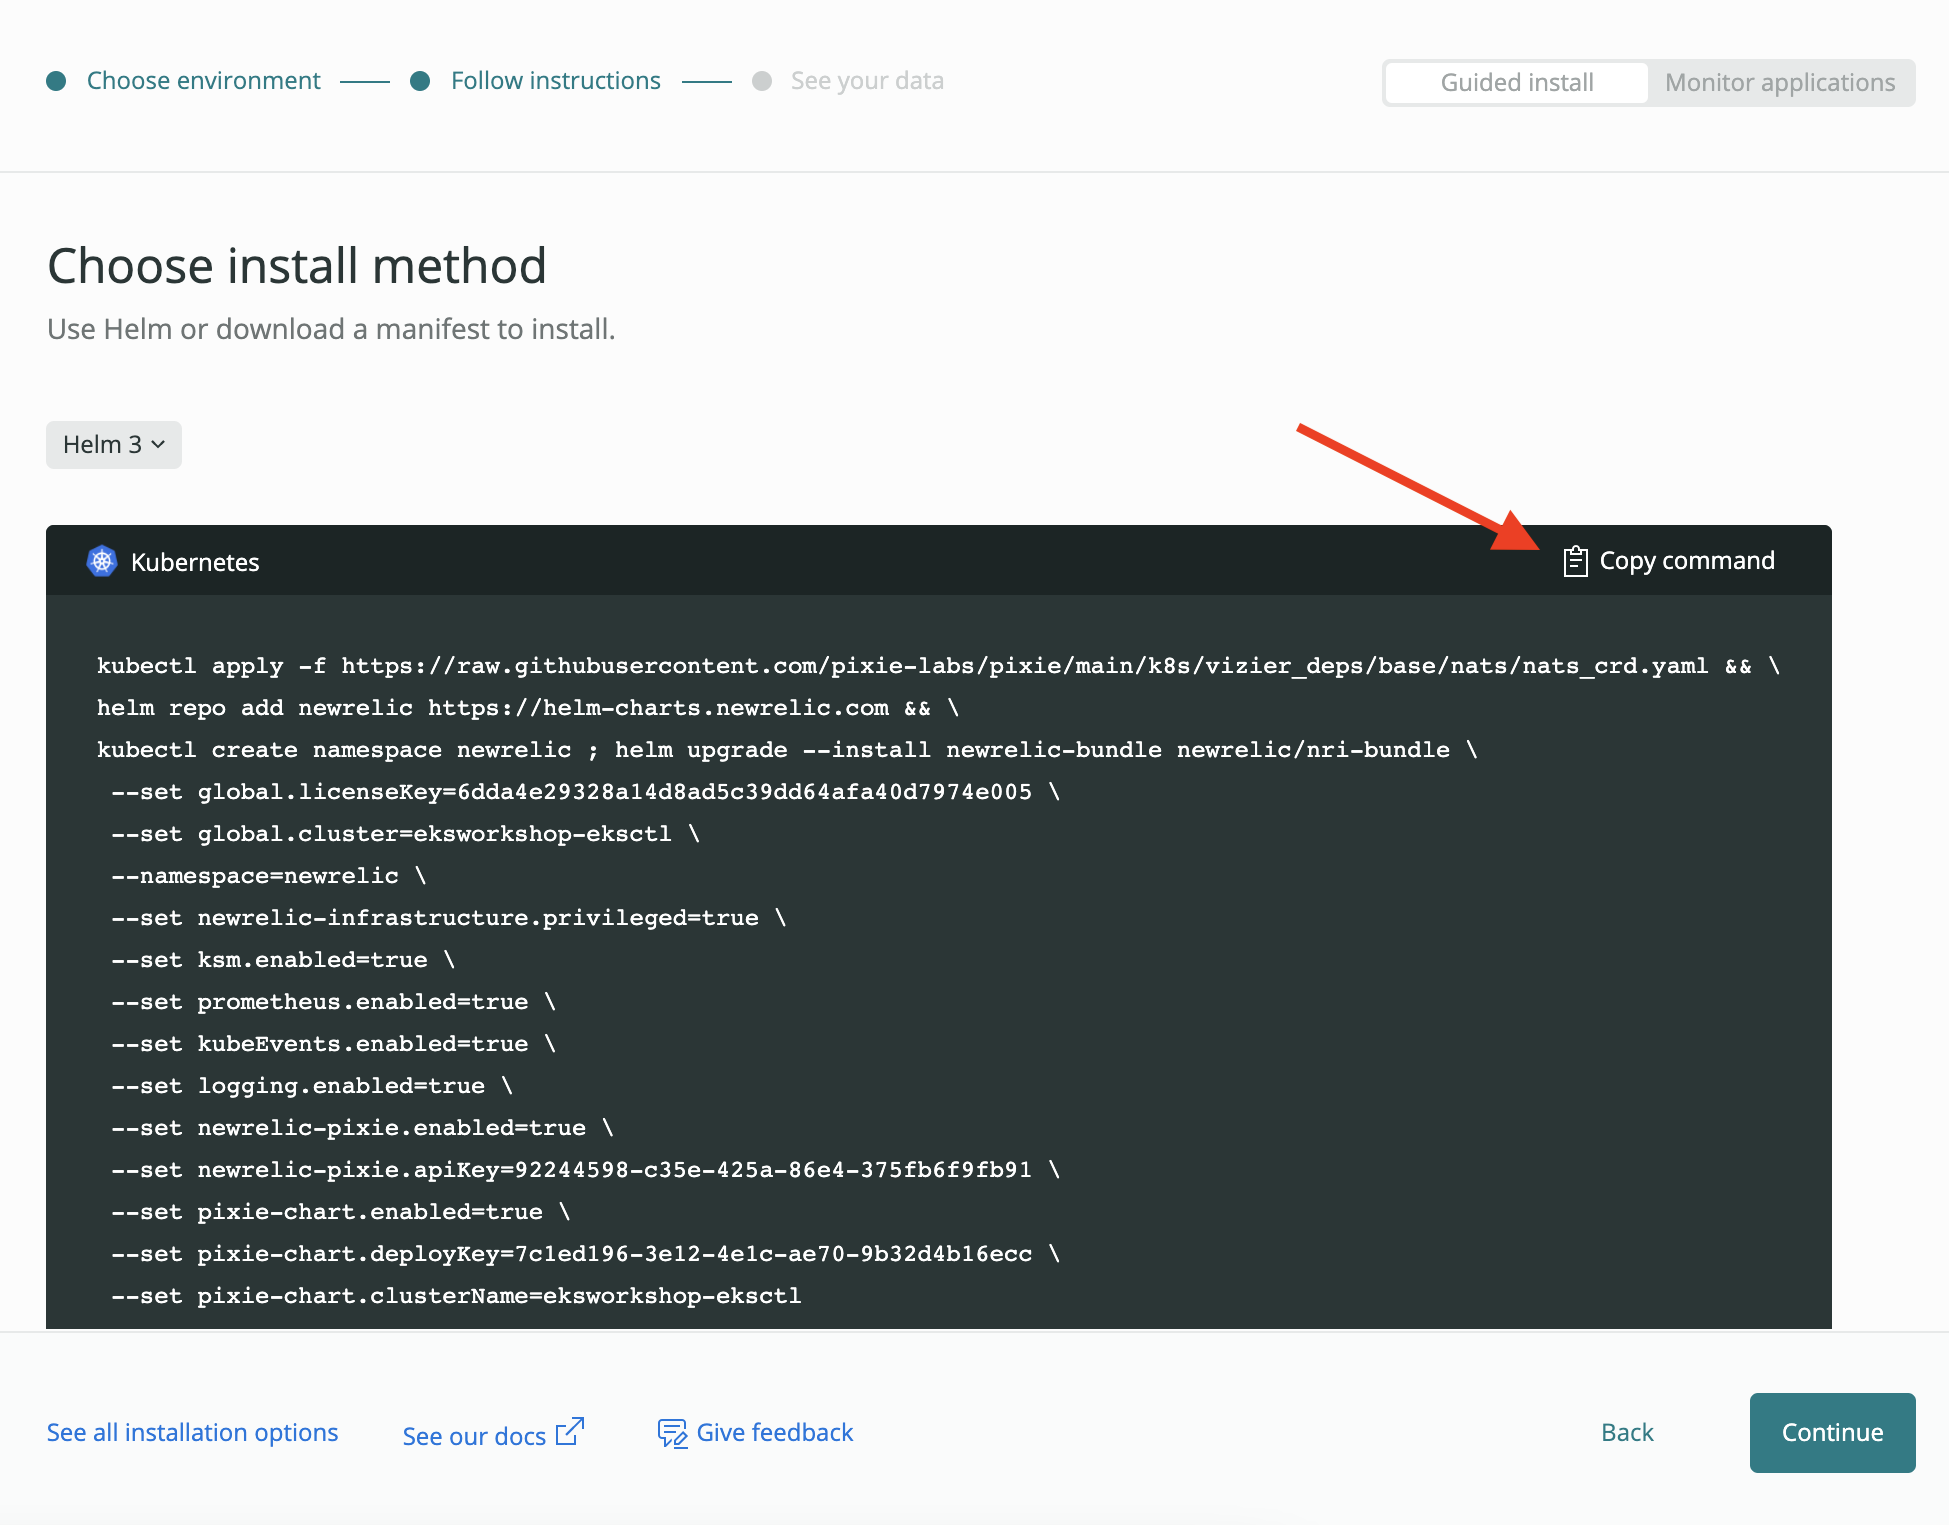The image size is (1949, 1525).
Task: Click the logging.enabled=true line
Action: [312, 1086]
